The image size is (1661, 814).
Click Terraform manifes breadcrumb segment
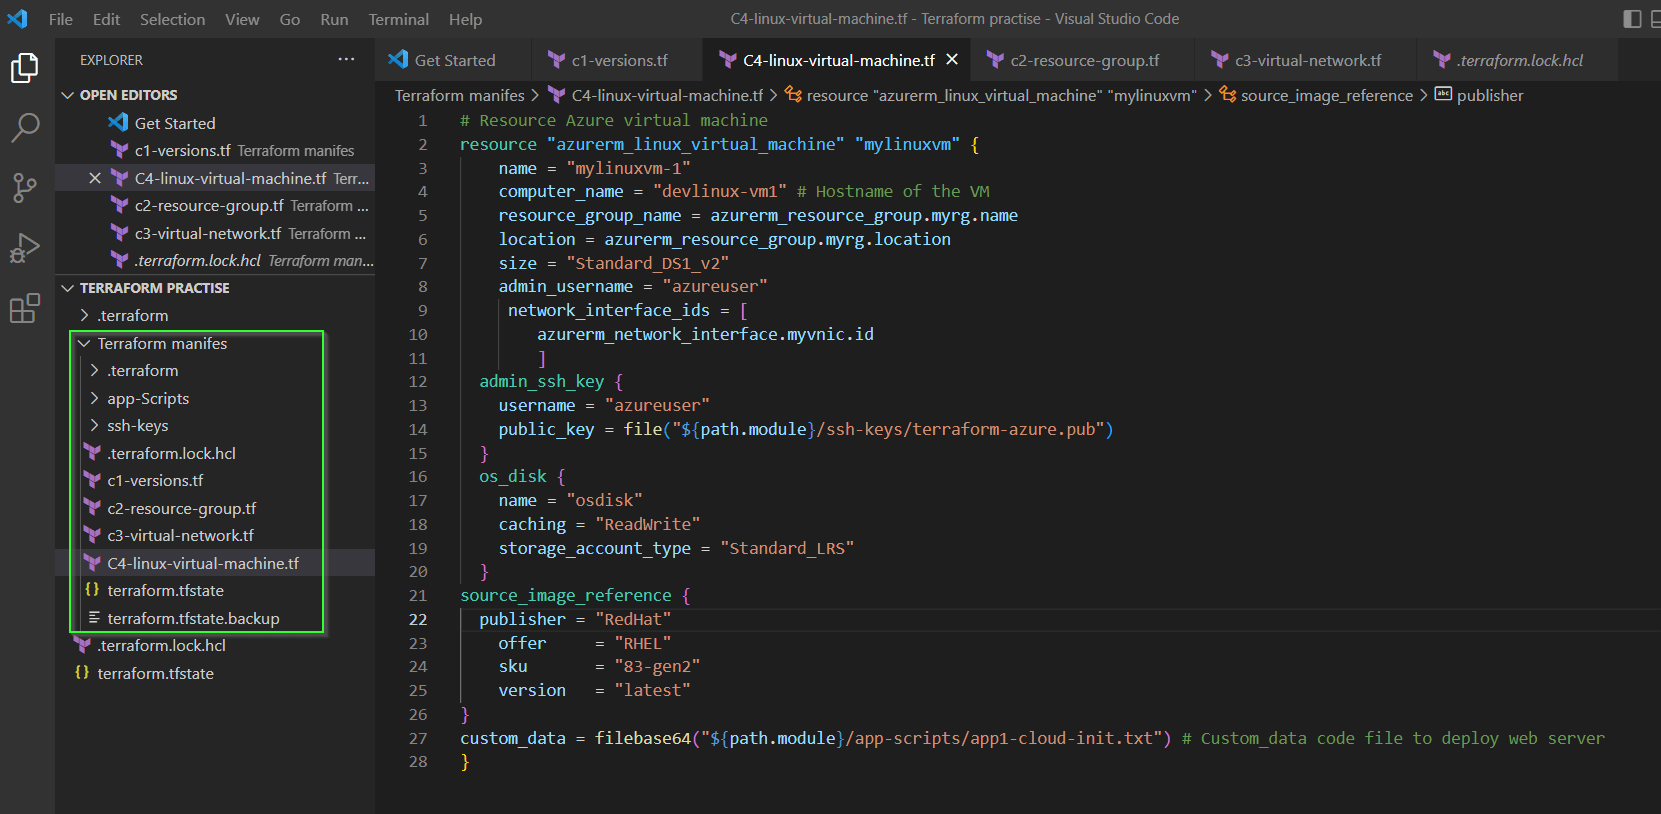[459, 95]
